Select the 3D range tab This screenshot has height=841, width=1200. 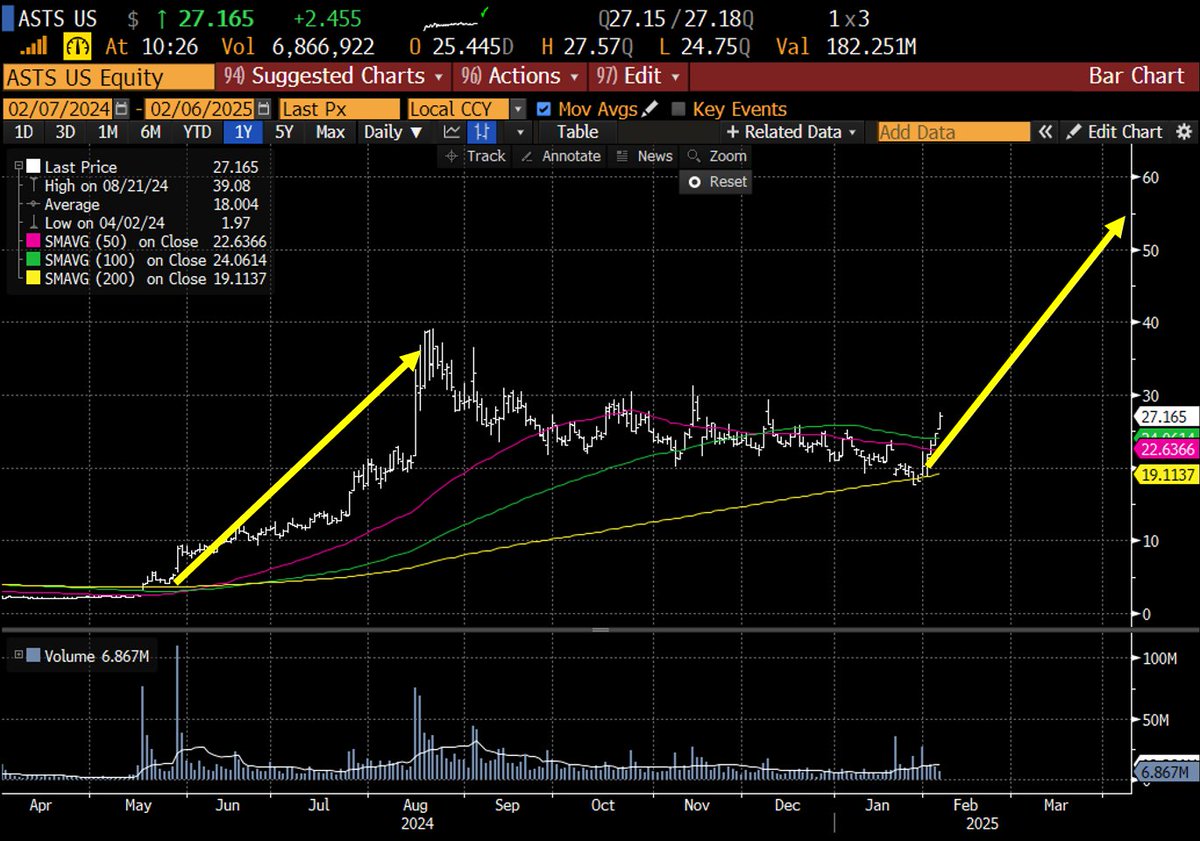click(64, 132)
